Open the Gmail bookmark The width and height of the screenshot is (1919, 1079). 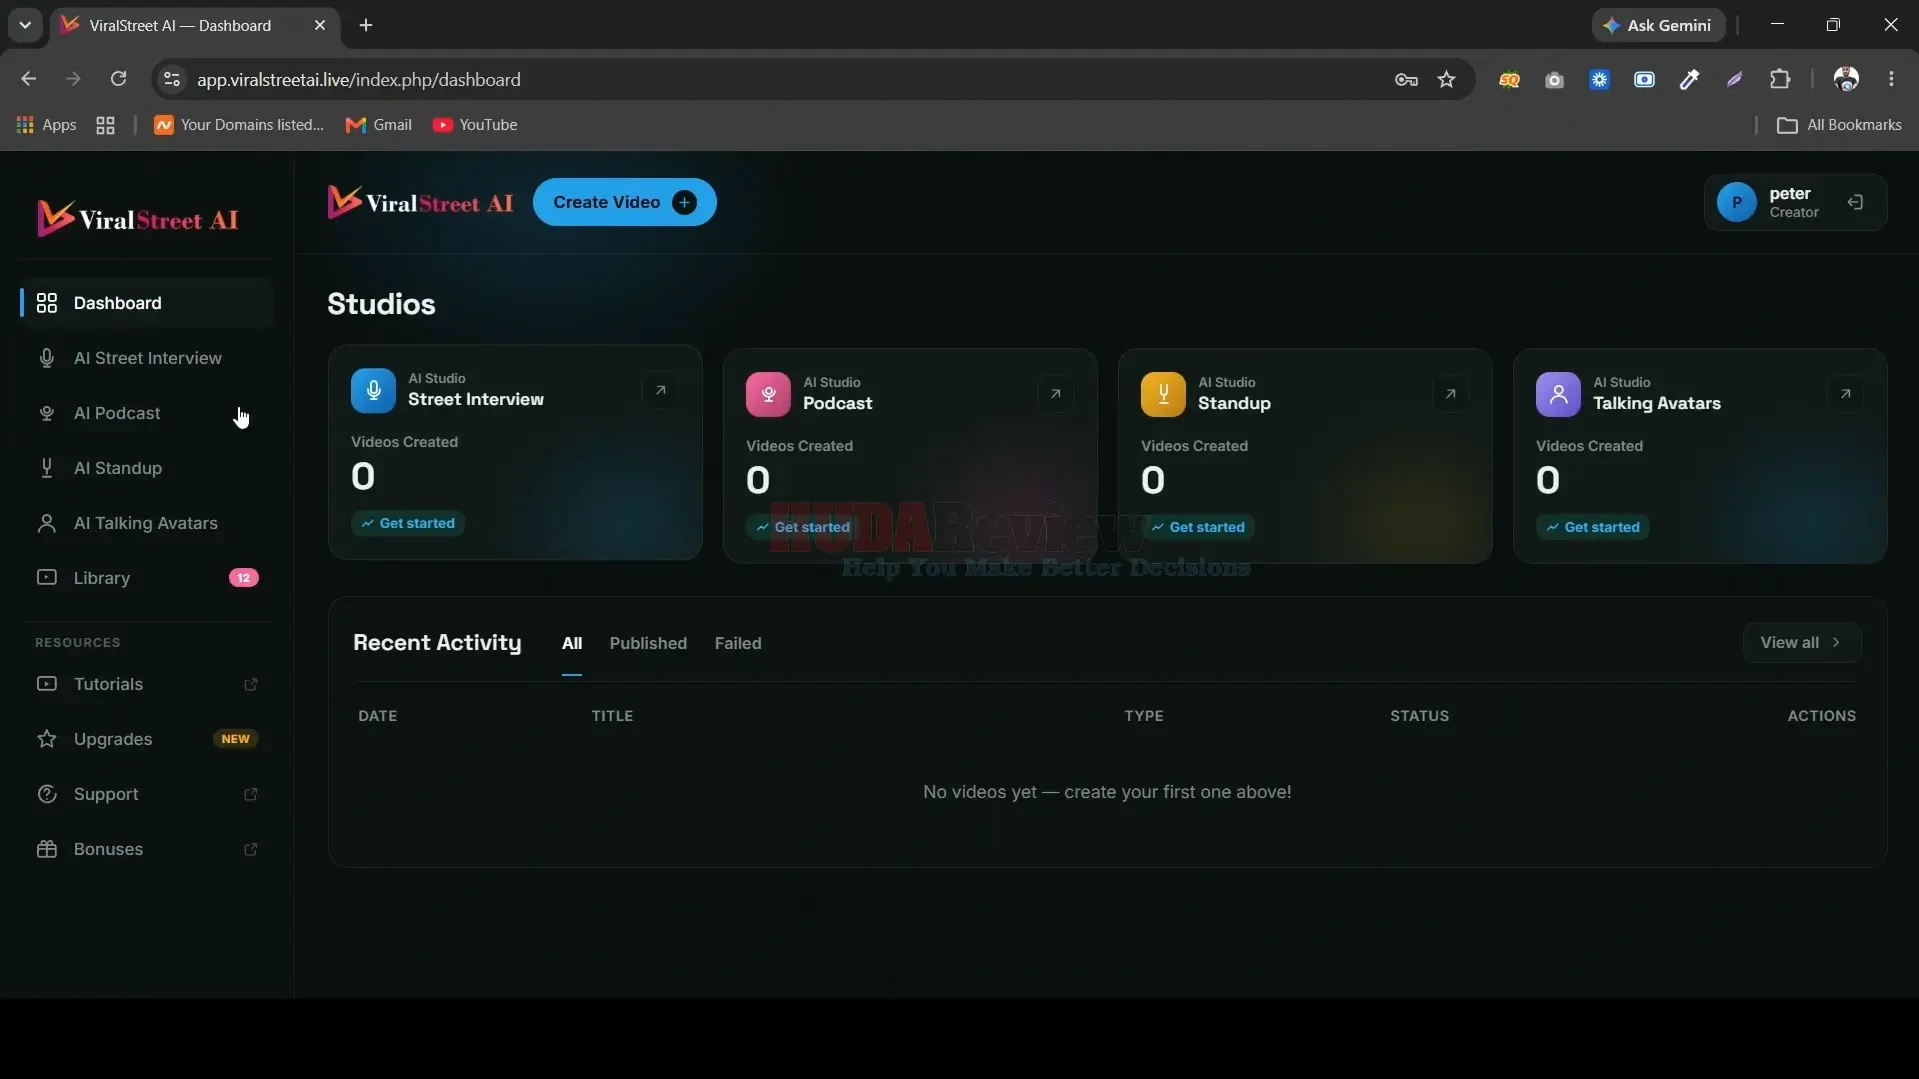click(x=378, y=125)
